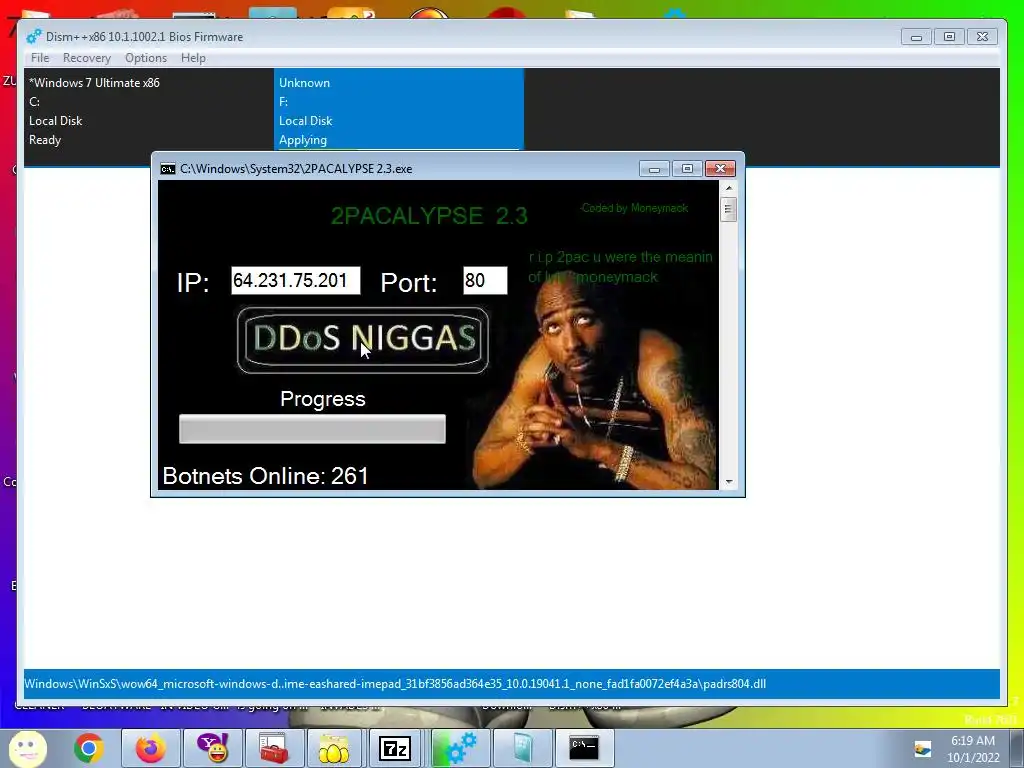Image resolution: width=1024 pixels, height=768 pixels.
Task: Open the Options menu in Dism++
Action: point(146,57)
